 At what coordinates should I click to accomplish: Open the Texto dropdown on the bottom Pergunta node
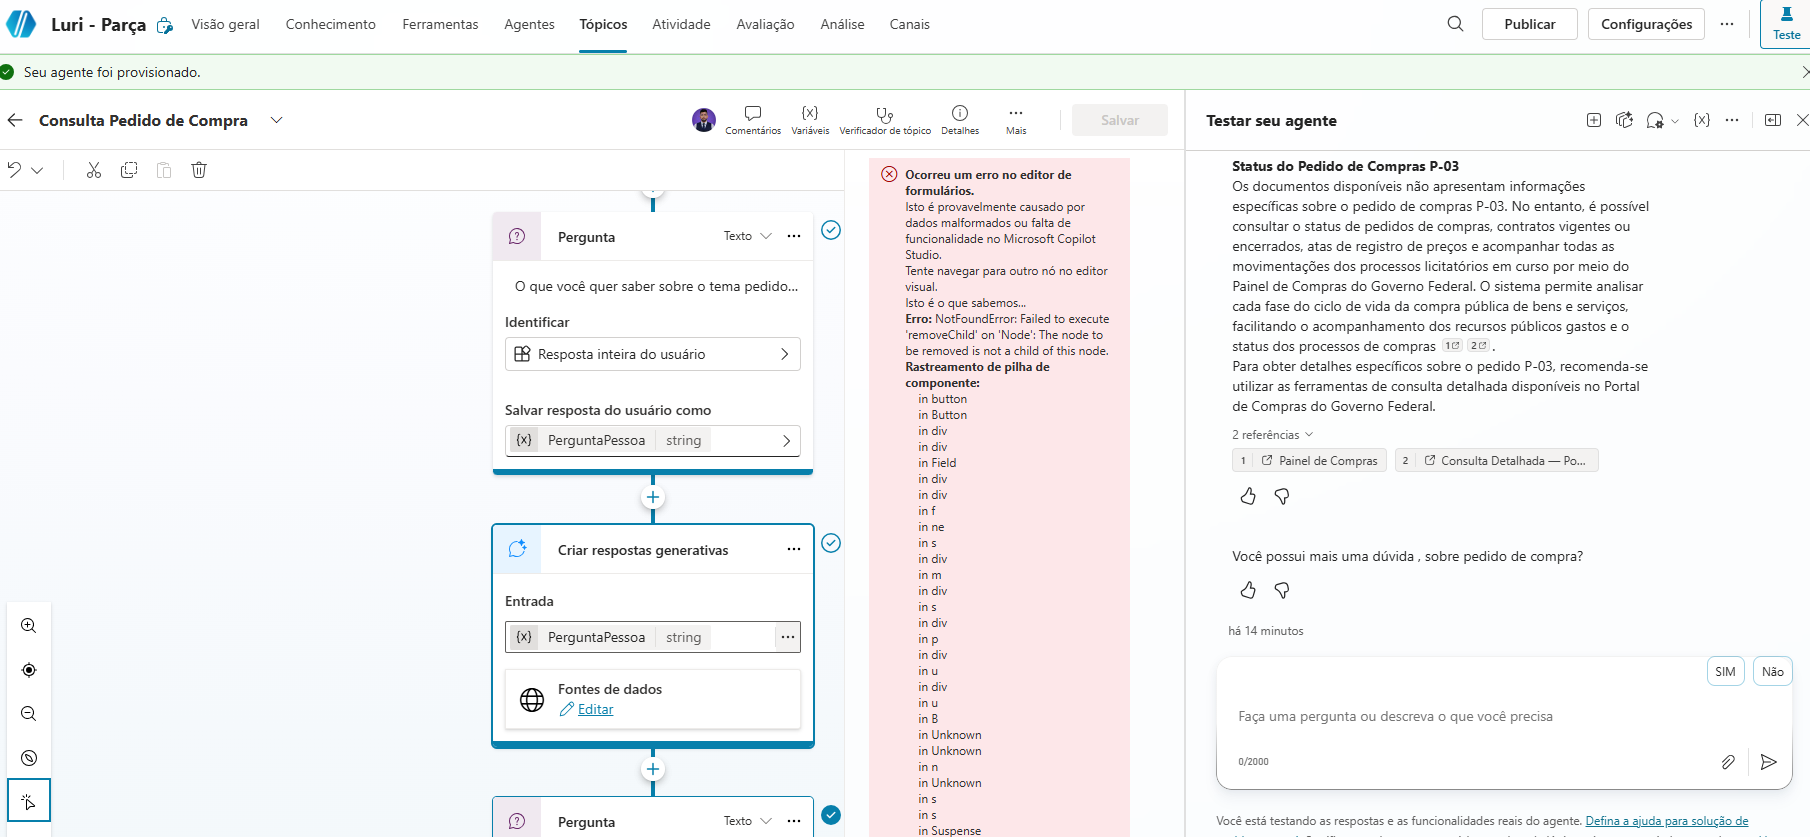click(x=748, y=821)
